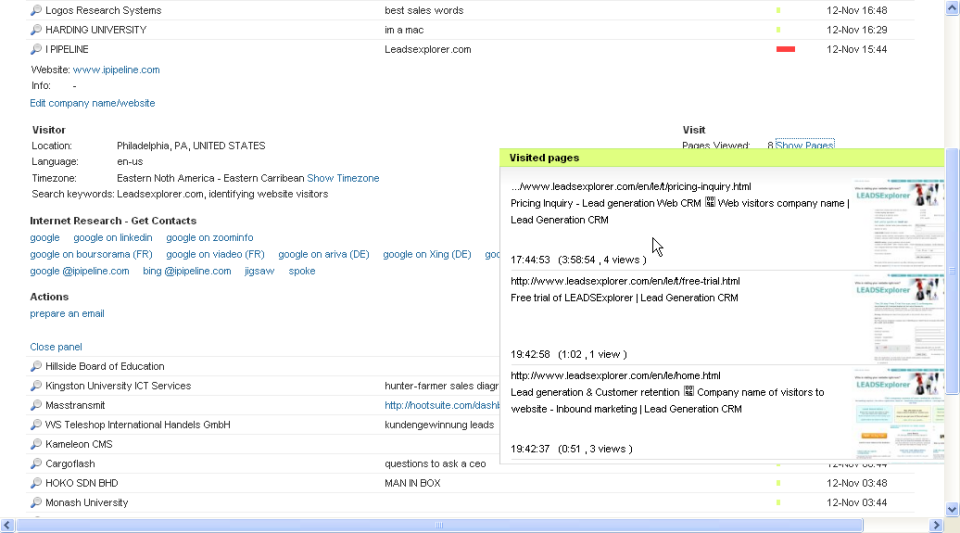Click free-trial page thumbnail
960x533 pixels.
pos(899,318)
